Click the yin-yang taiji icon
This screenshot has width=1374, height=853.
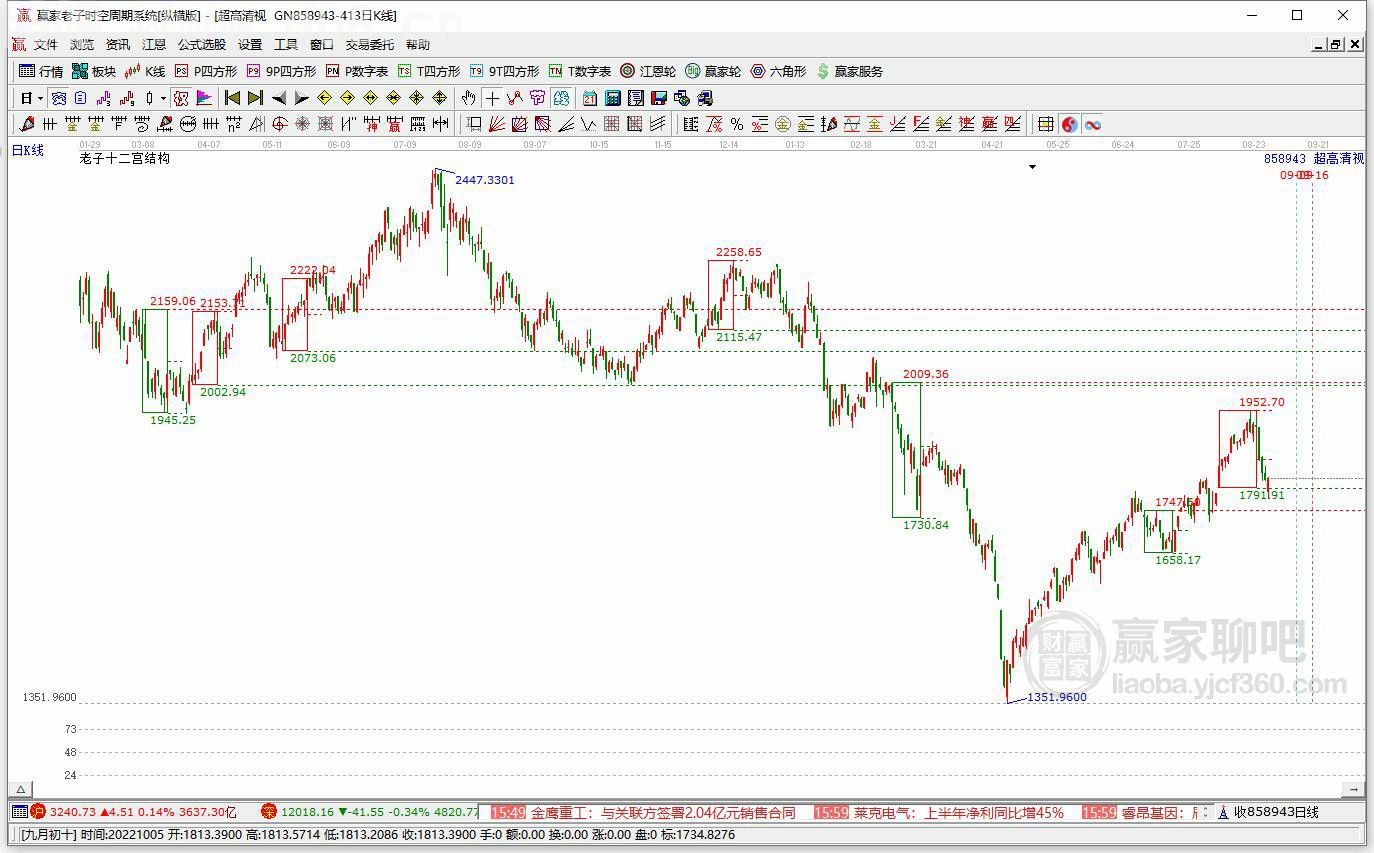click(1069, 124)
